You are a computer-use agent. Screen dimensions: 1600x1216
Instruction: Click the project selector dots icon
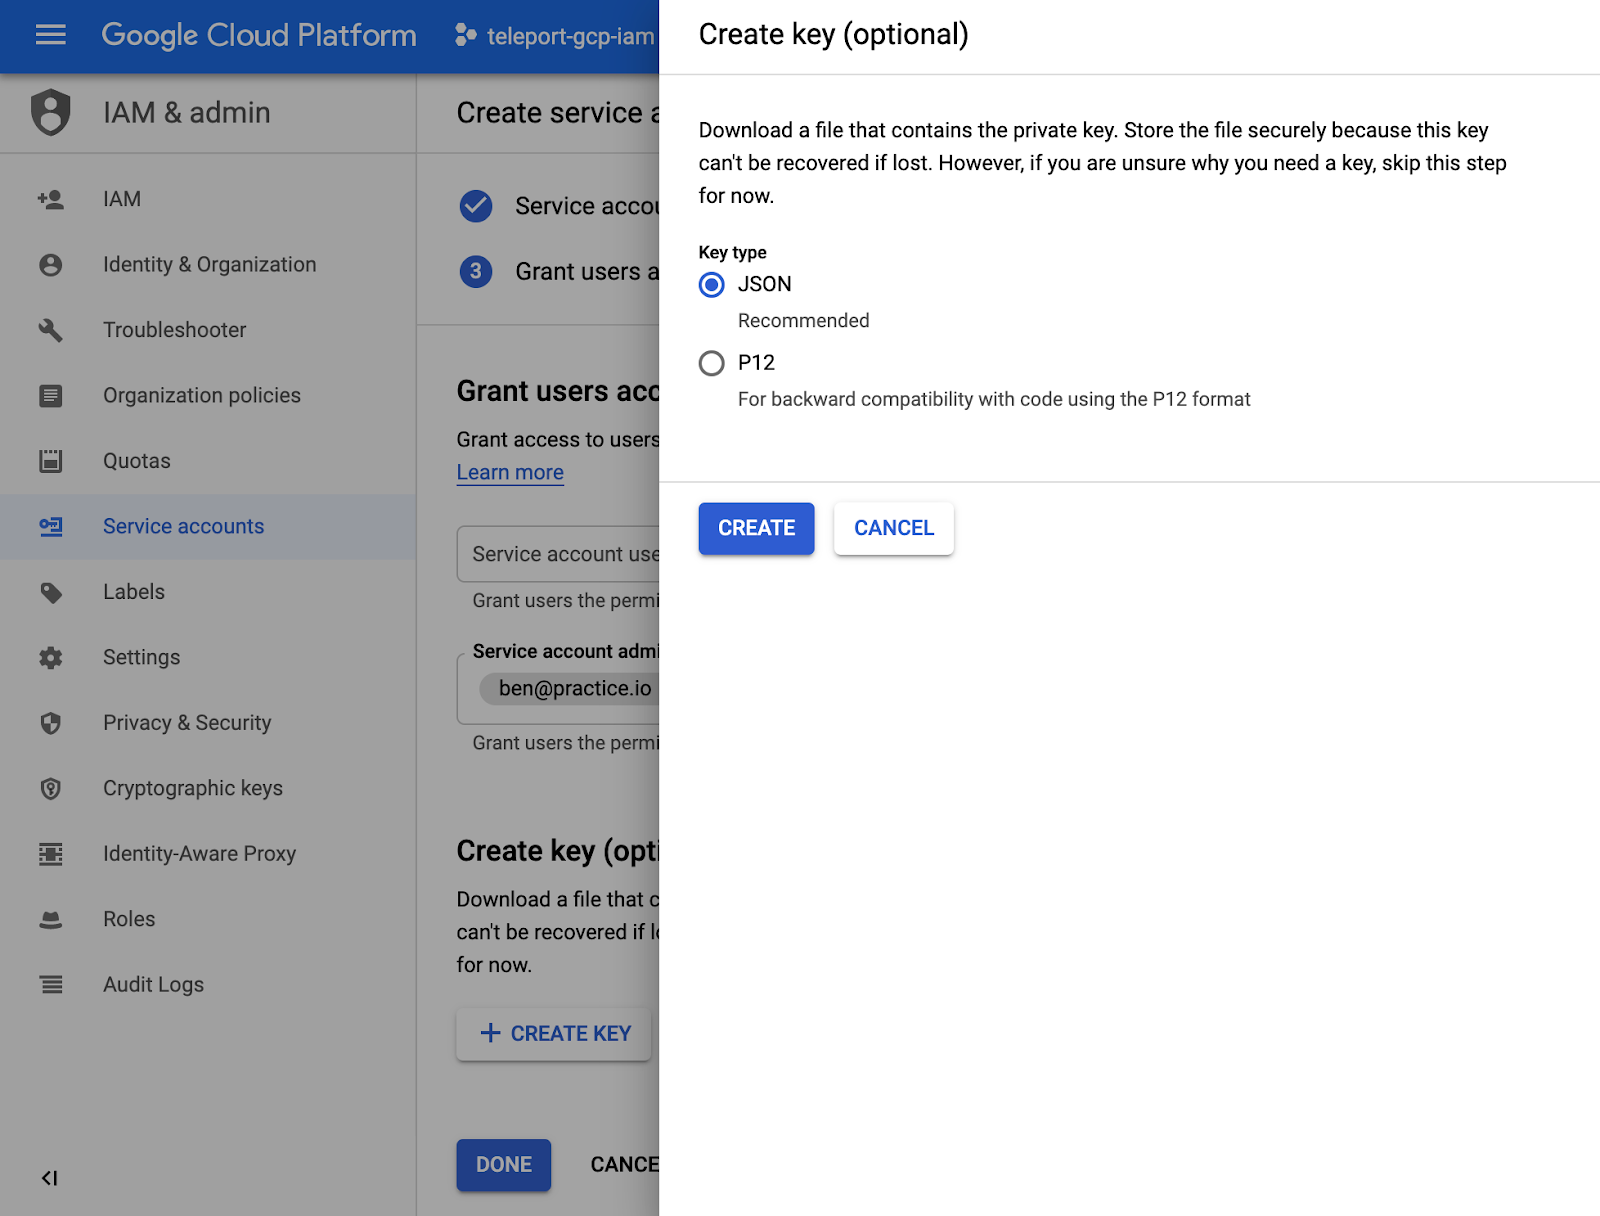(465, 36)
